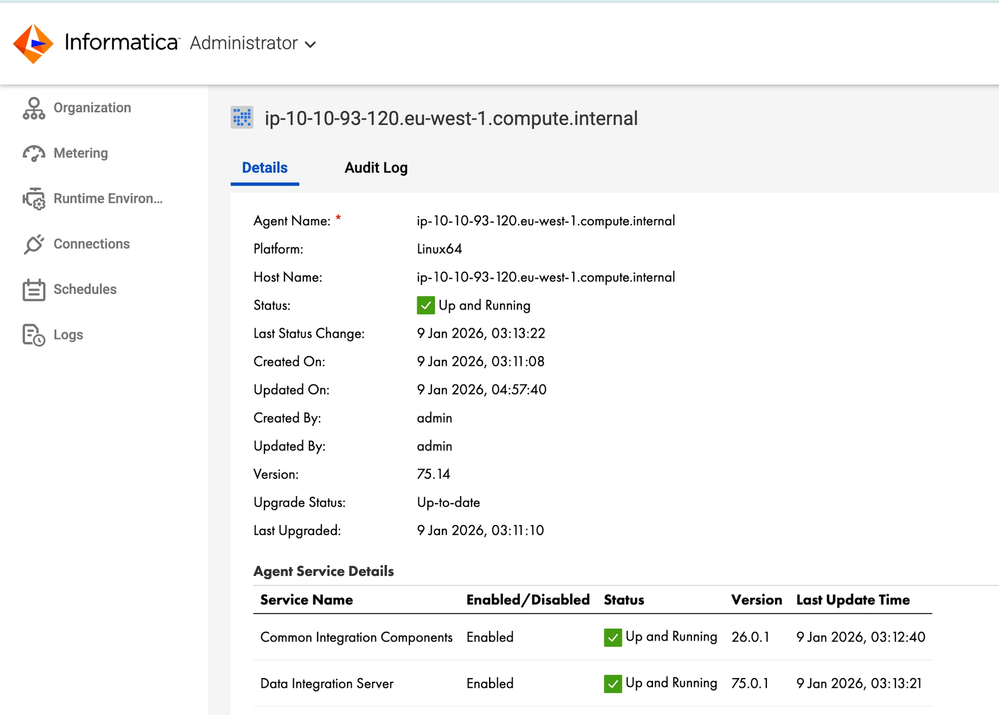This screenshot has height=715, width=999.
Task: Click the page title ip-10-10-93-120.eu-west-1.compute.internal
Action: (451, 119)
